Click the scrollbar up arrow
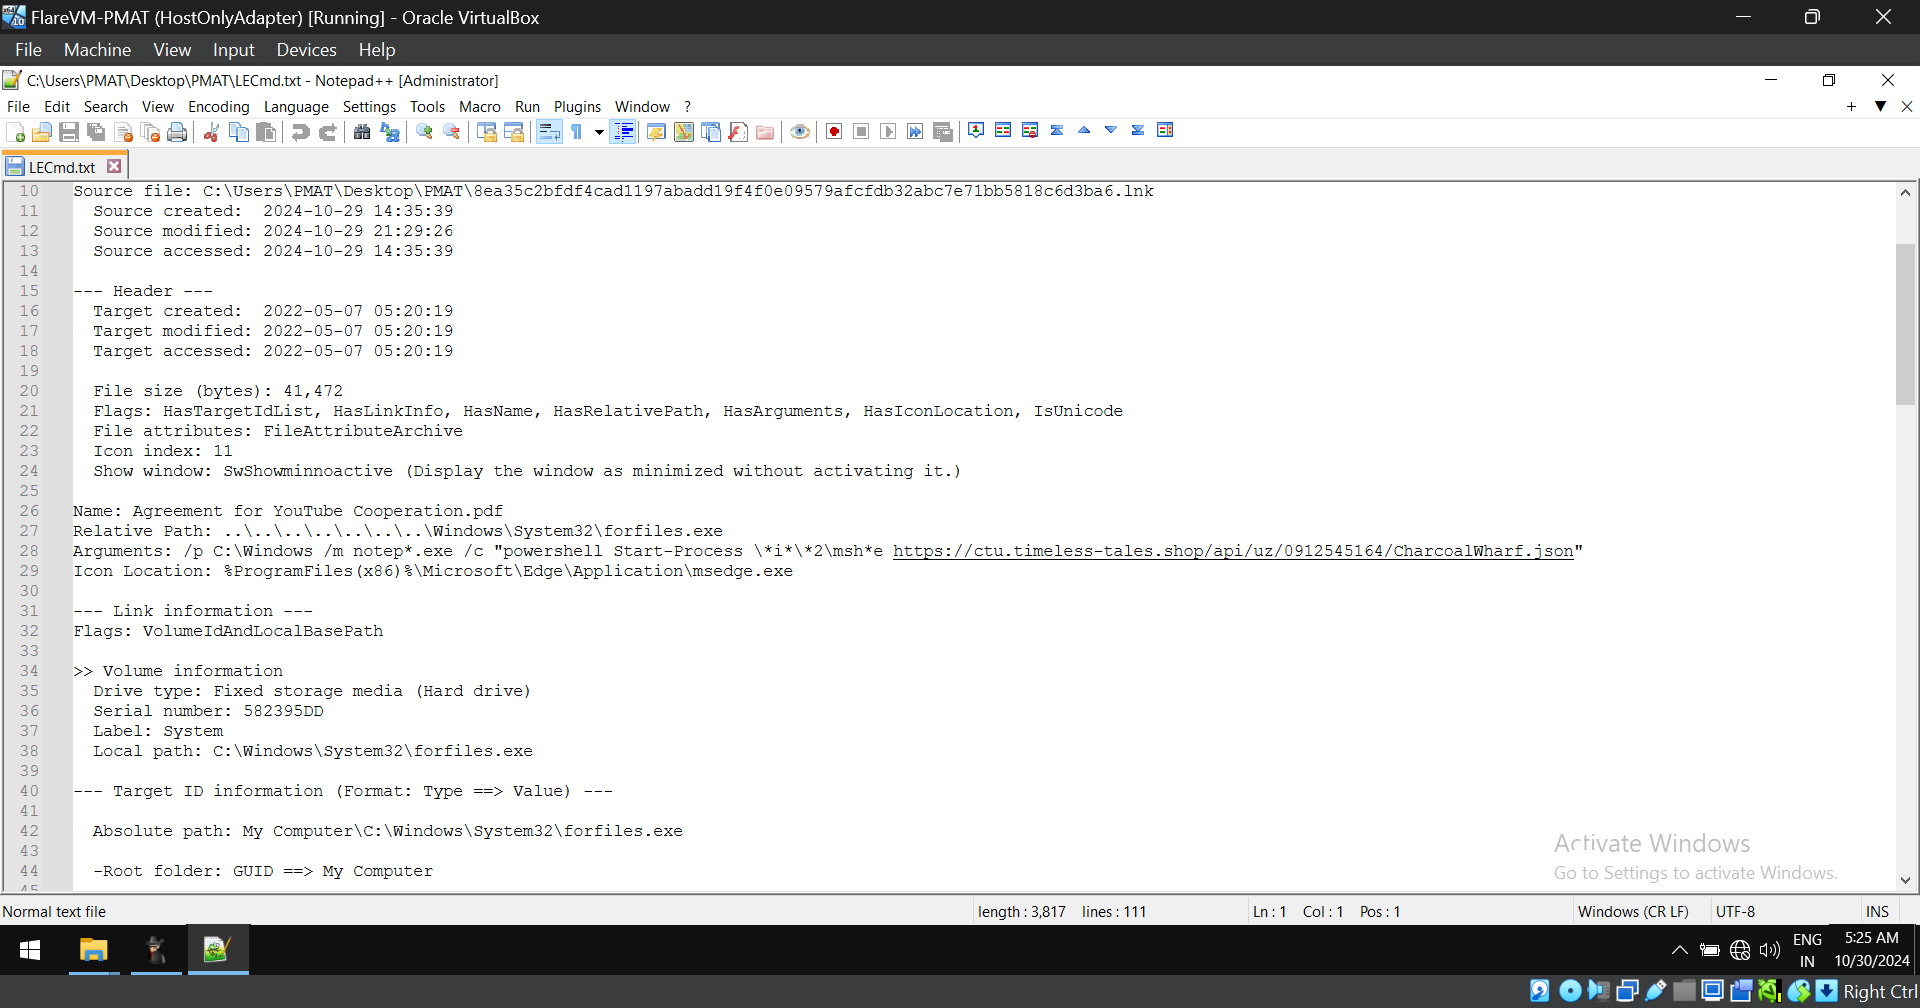The width and height of the screenshot is (1920, 1008). pyautogui.click(x=1905, y=192)
